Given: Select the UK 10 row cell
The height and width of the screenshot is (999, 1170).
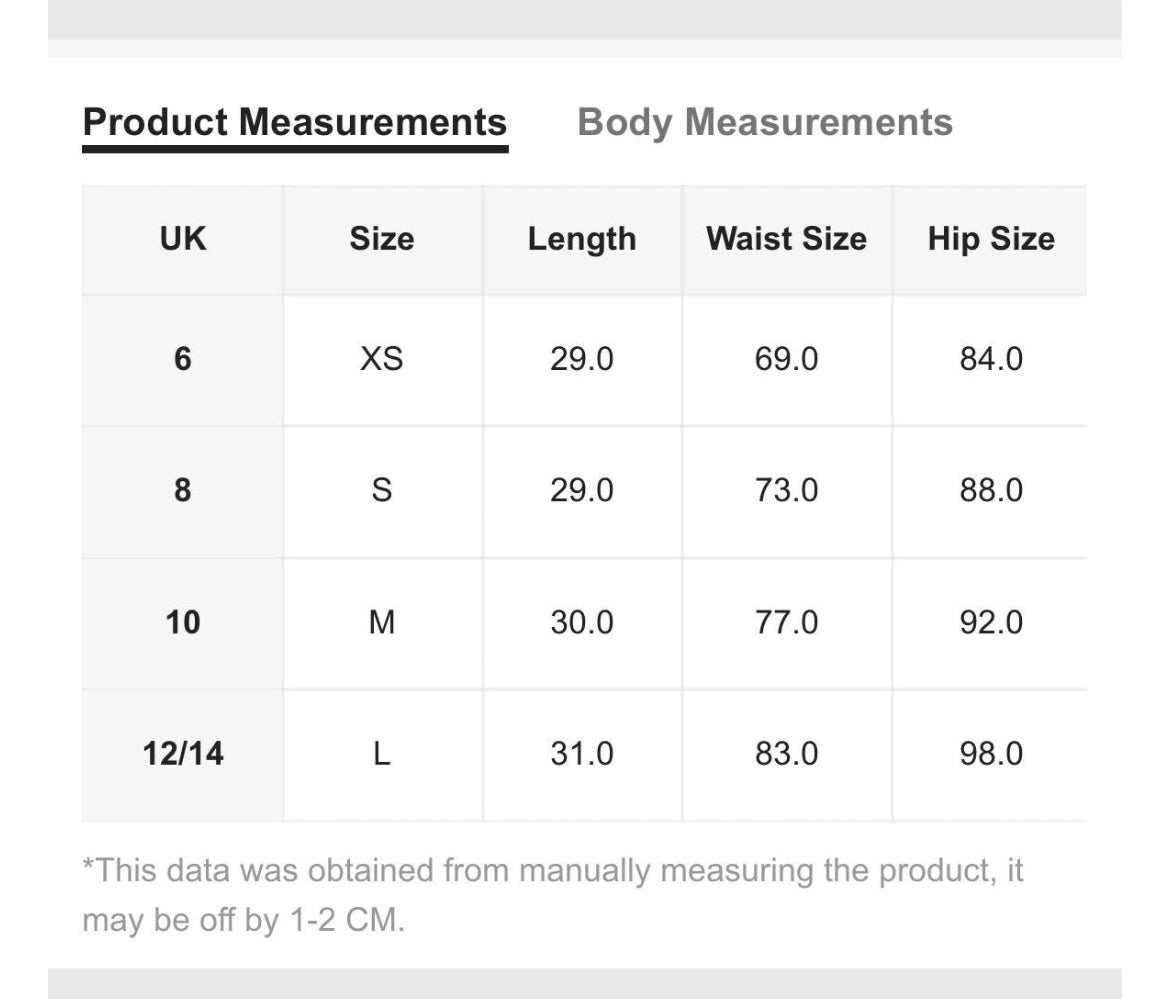Looking at the screenshot, I should coord(183,623).
